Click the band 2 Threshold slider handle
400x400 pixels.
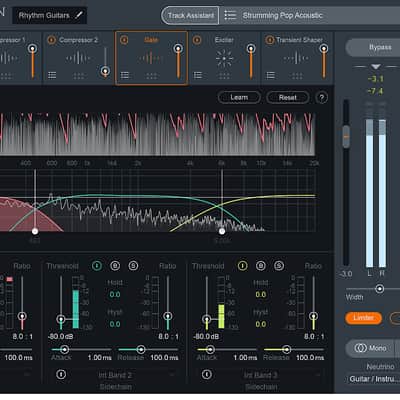click(x=61, y=319)
